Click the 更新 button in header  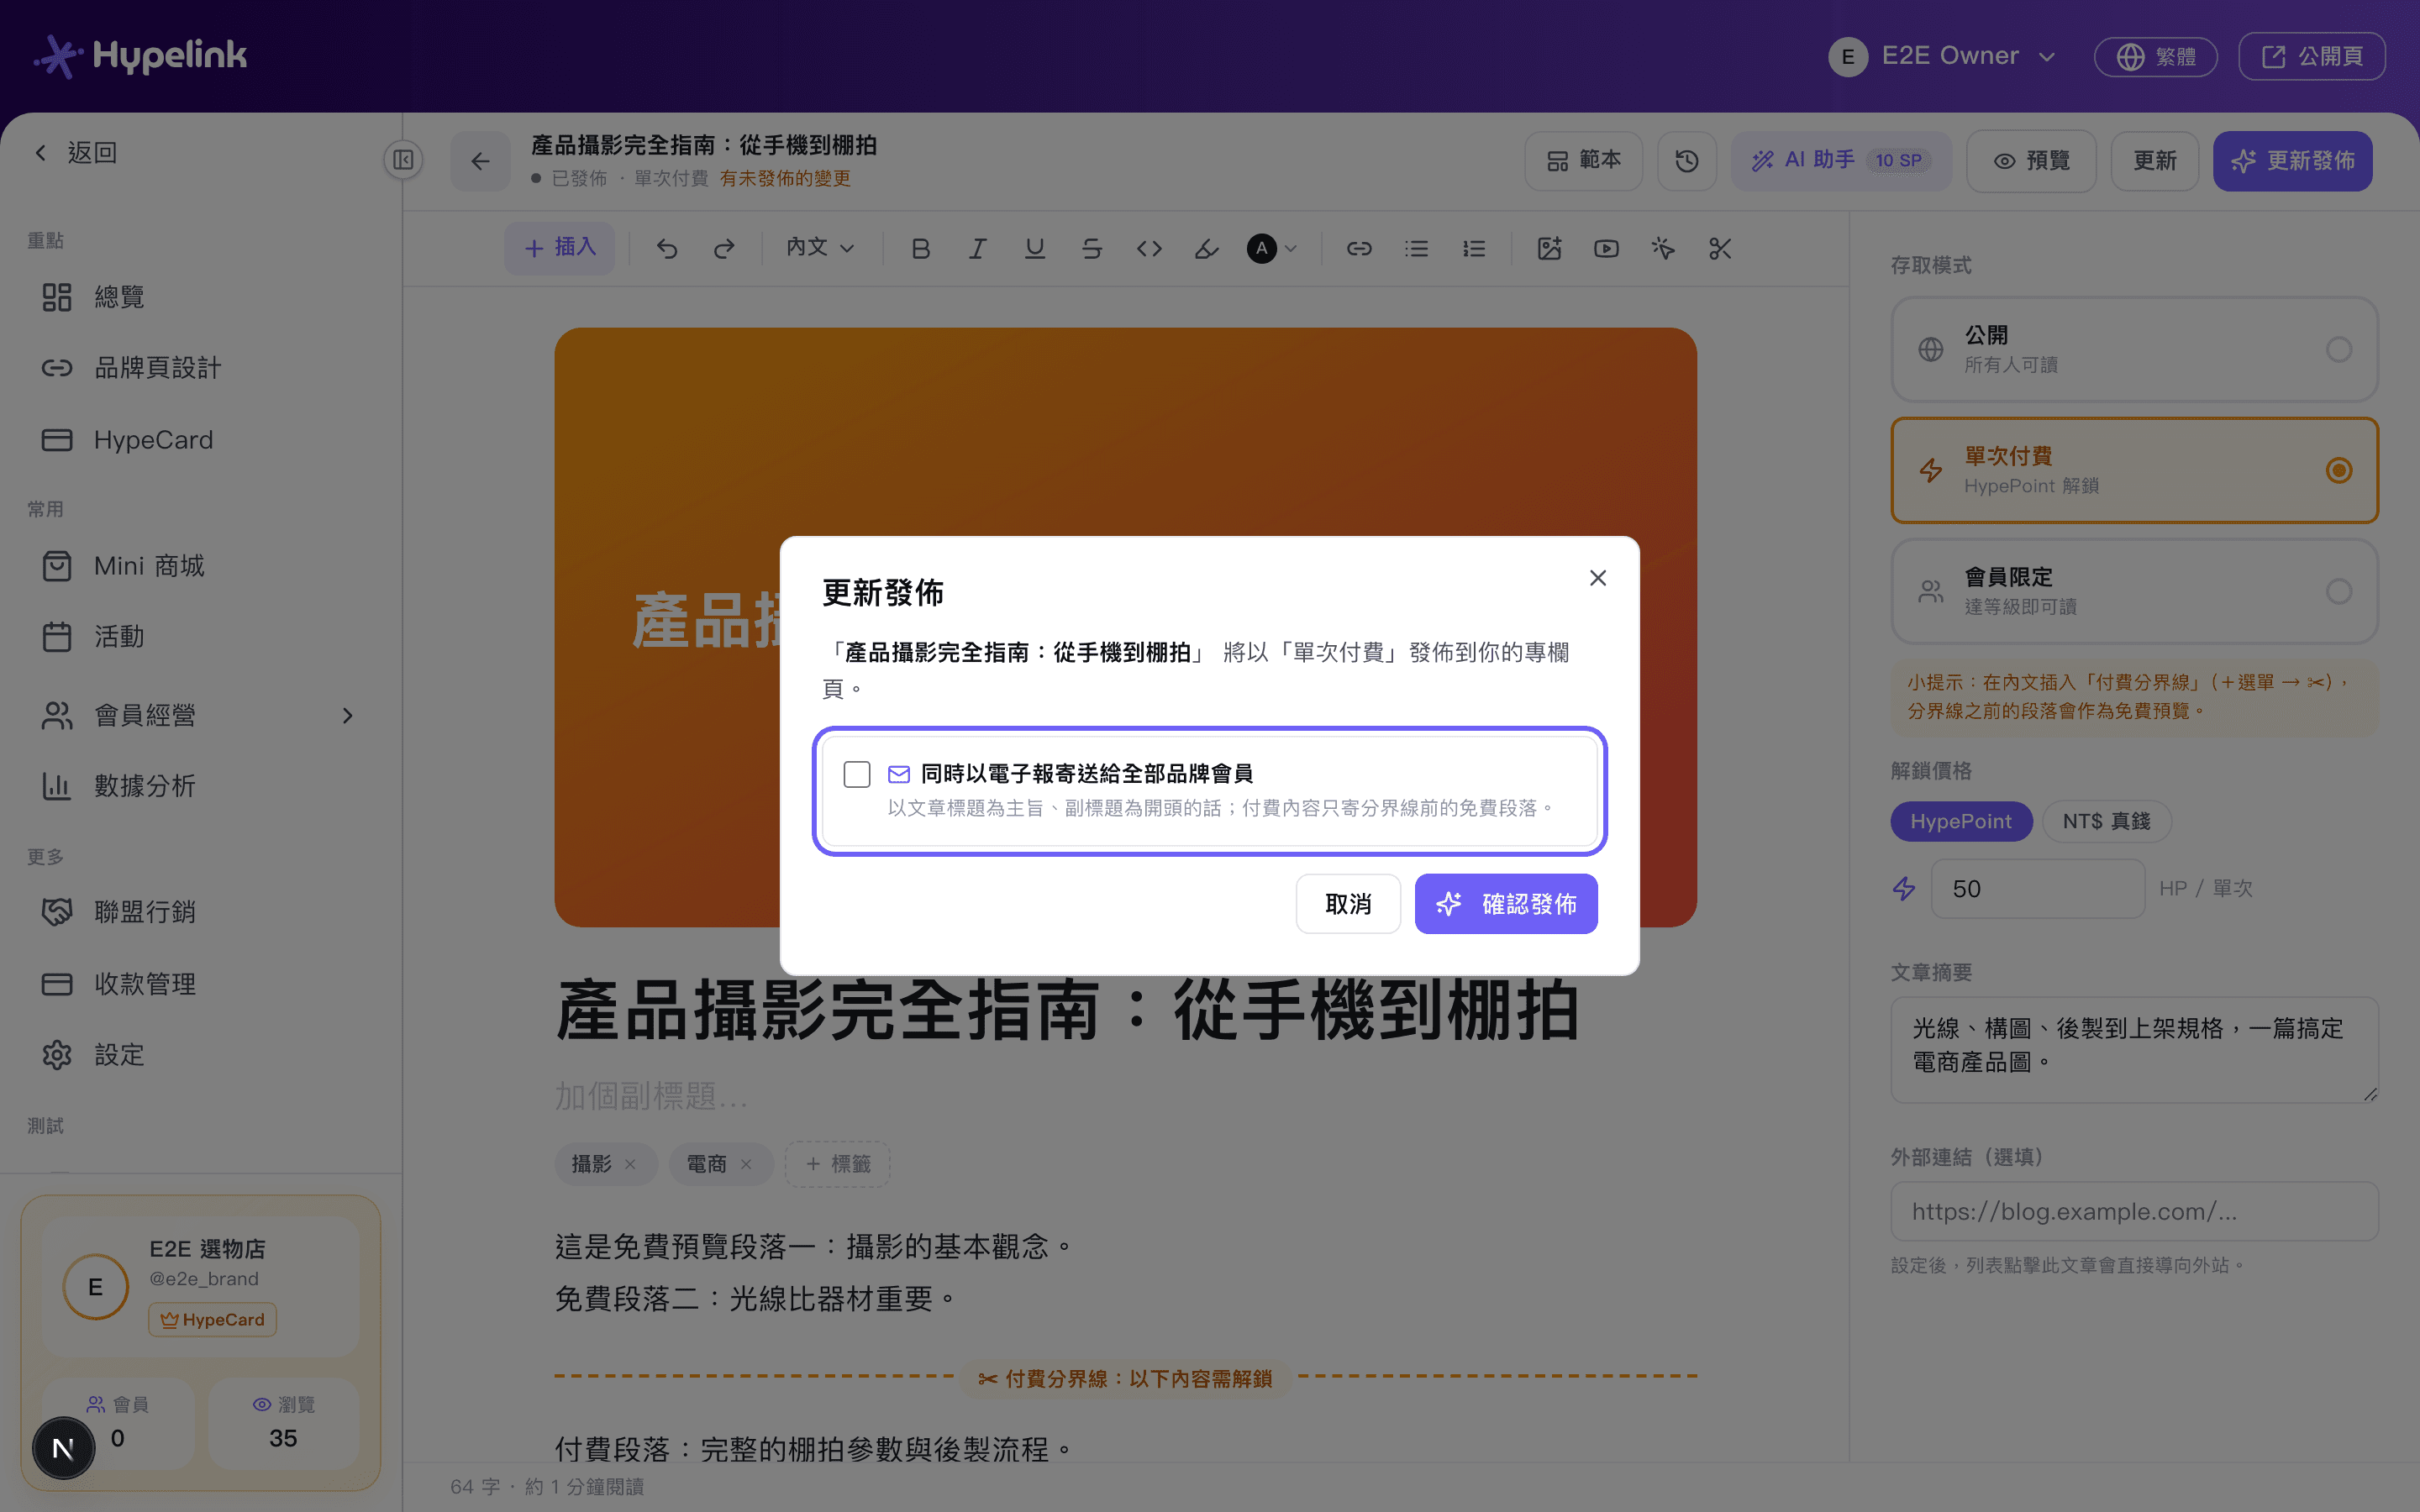point(2155,161)
